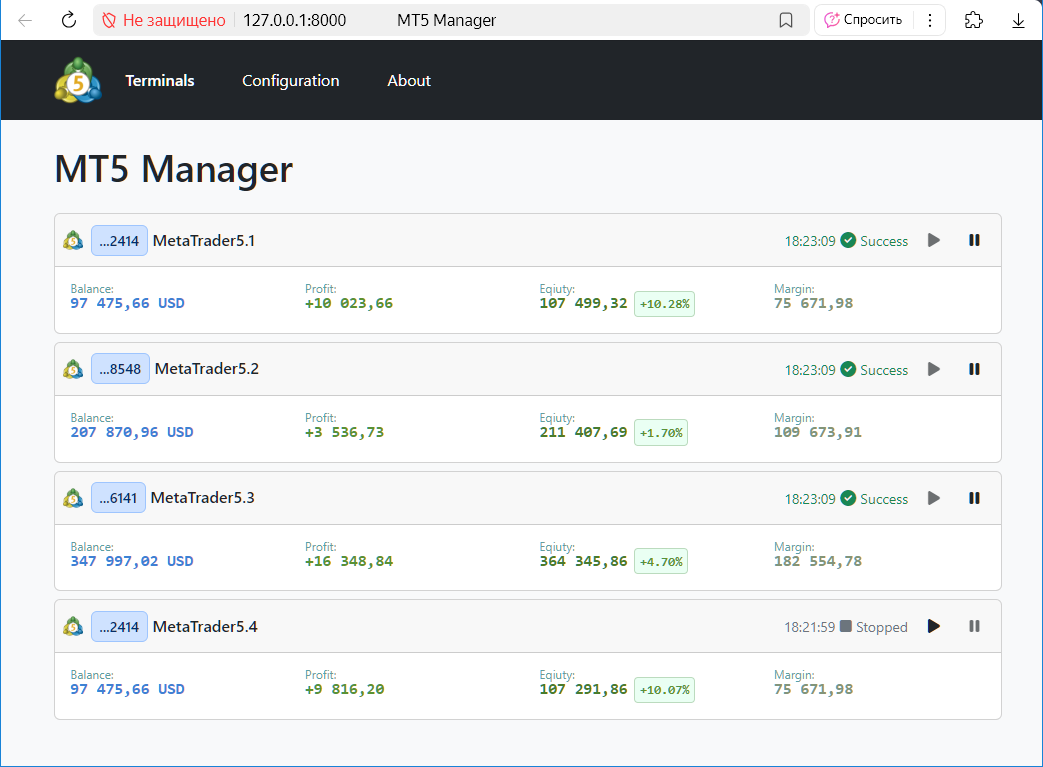Screen dimensions: 1043x767
Task: Go to the Configuration page
Action: [290, 81]
